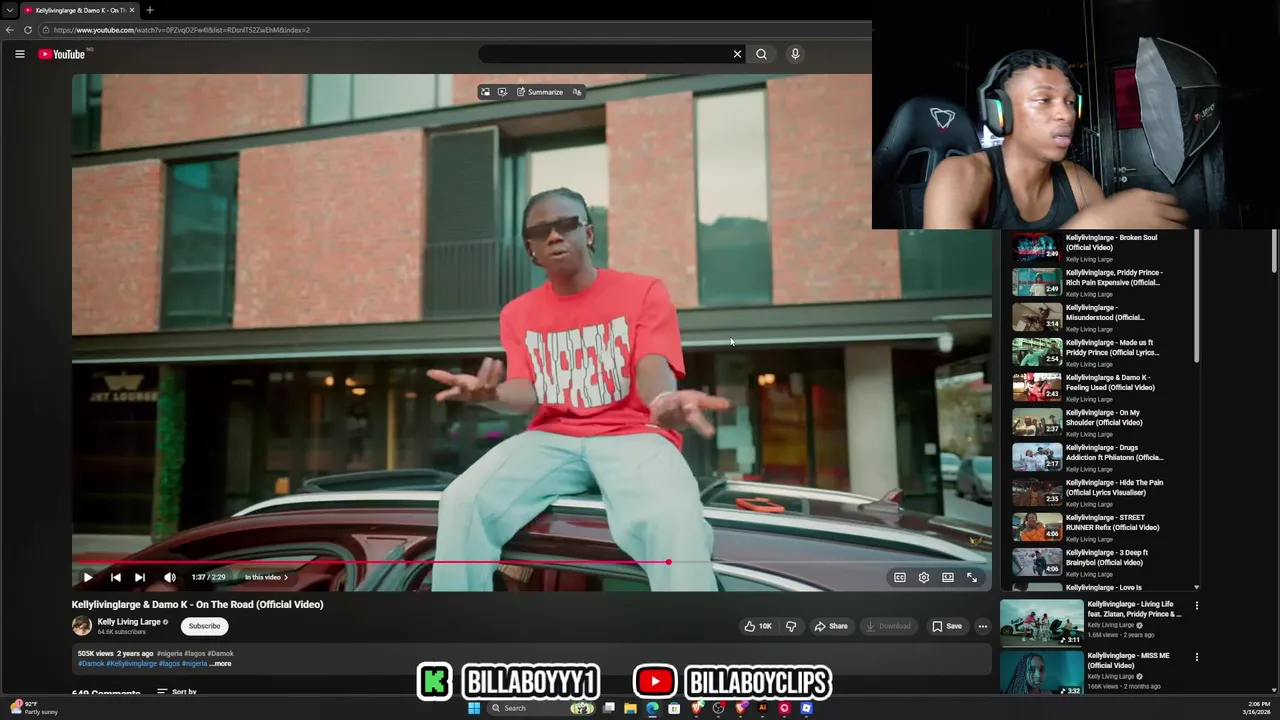
Task: Open a new browser tab with plus
Action: click(150, 10)
